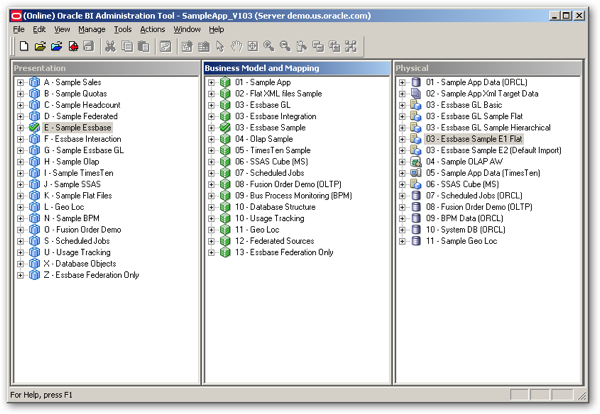Click the Pan hand tool icon
The image size is (600, 414).
coord(236,46)
